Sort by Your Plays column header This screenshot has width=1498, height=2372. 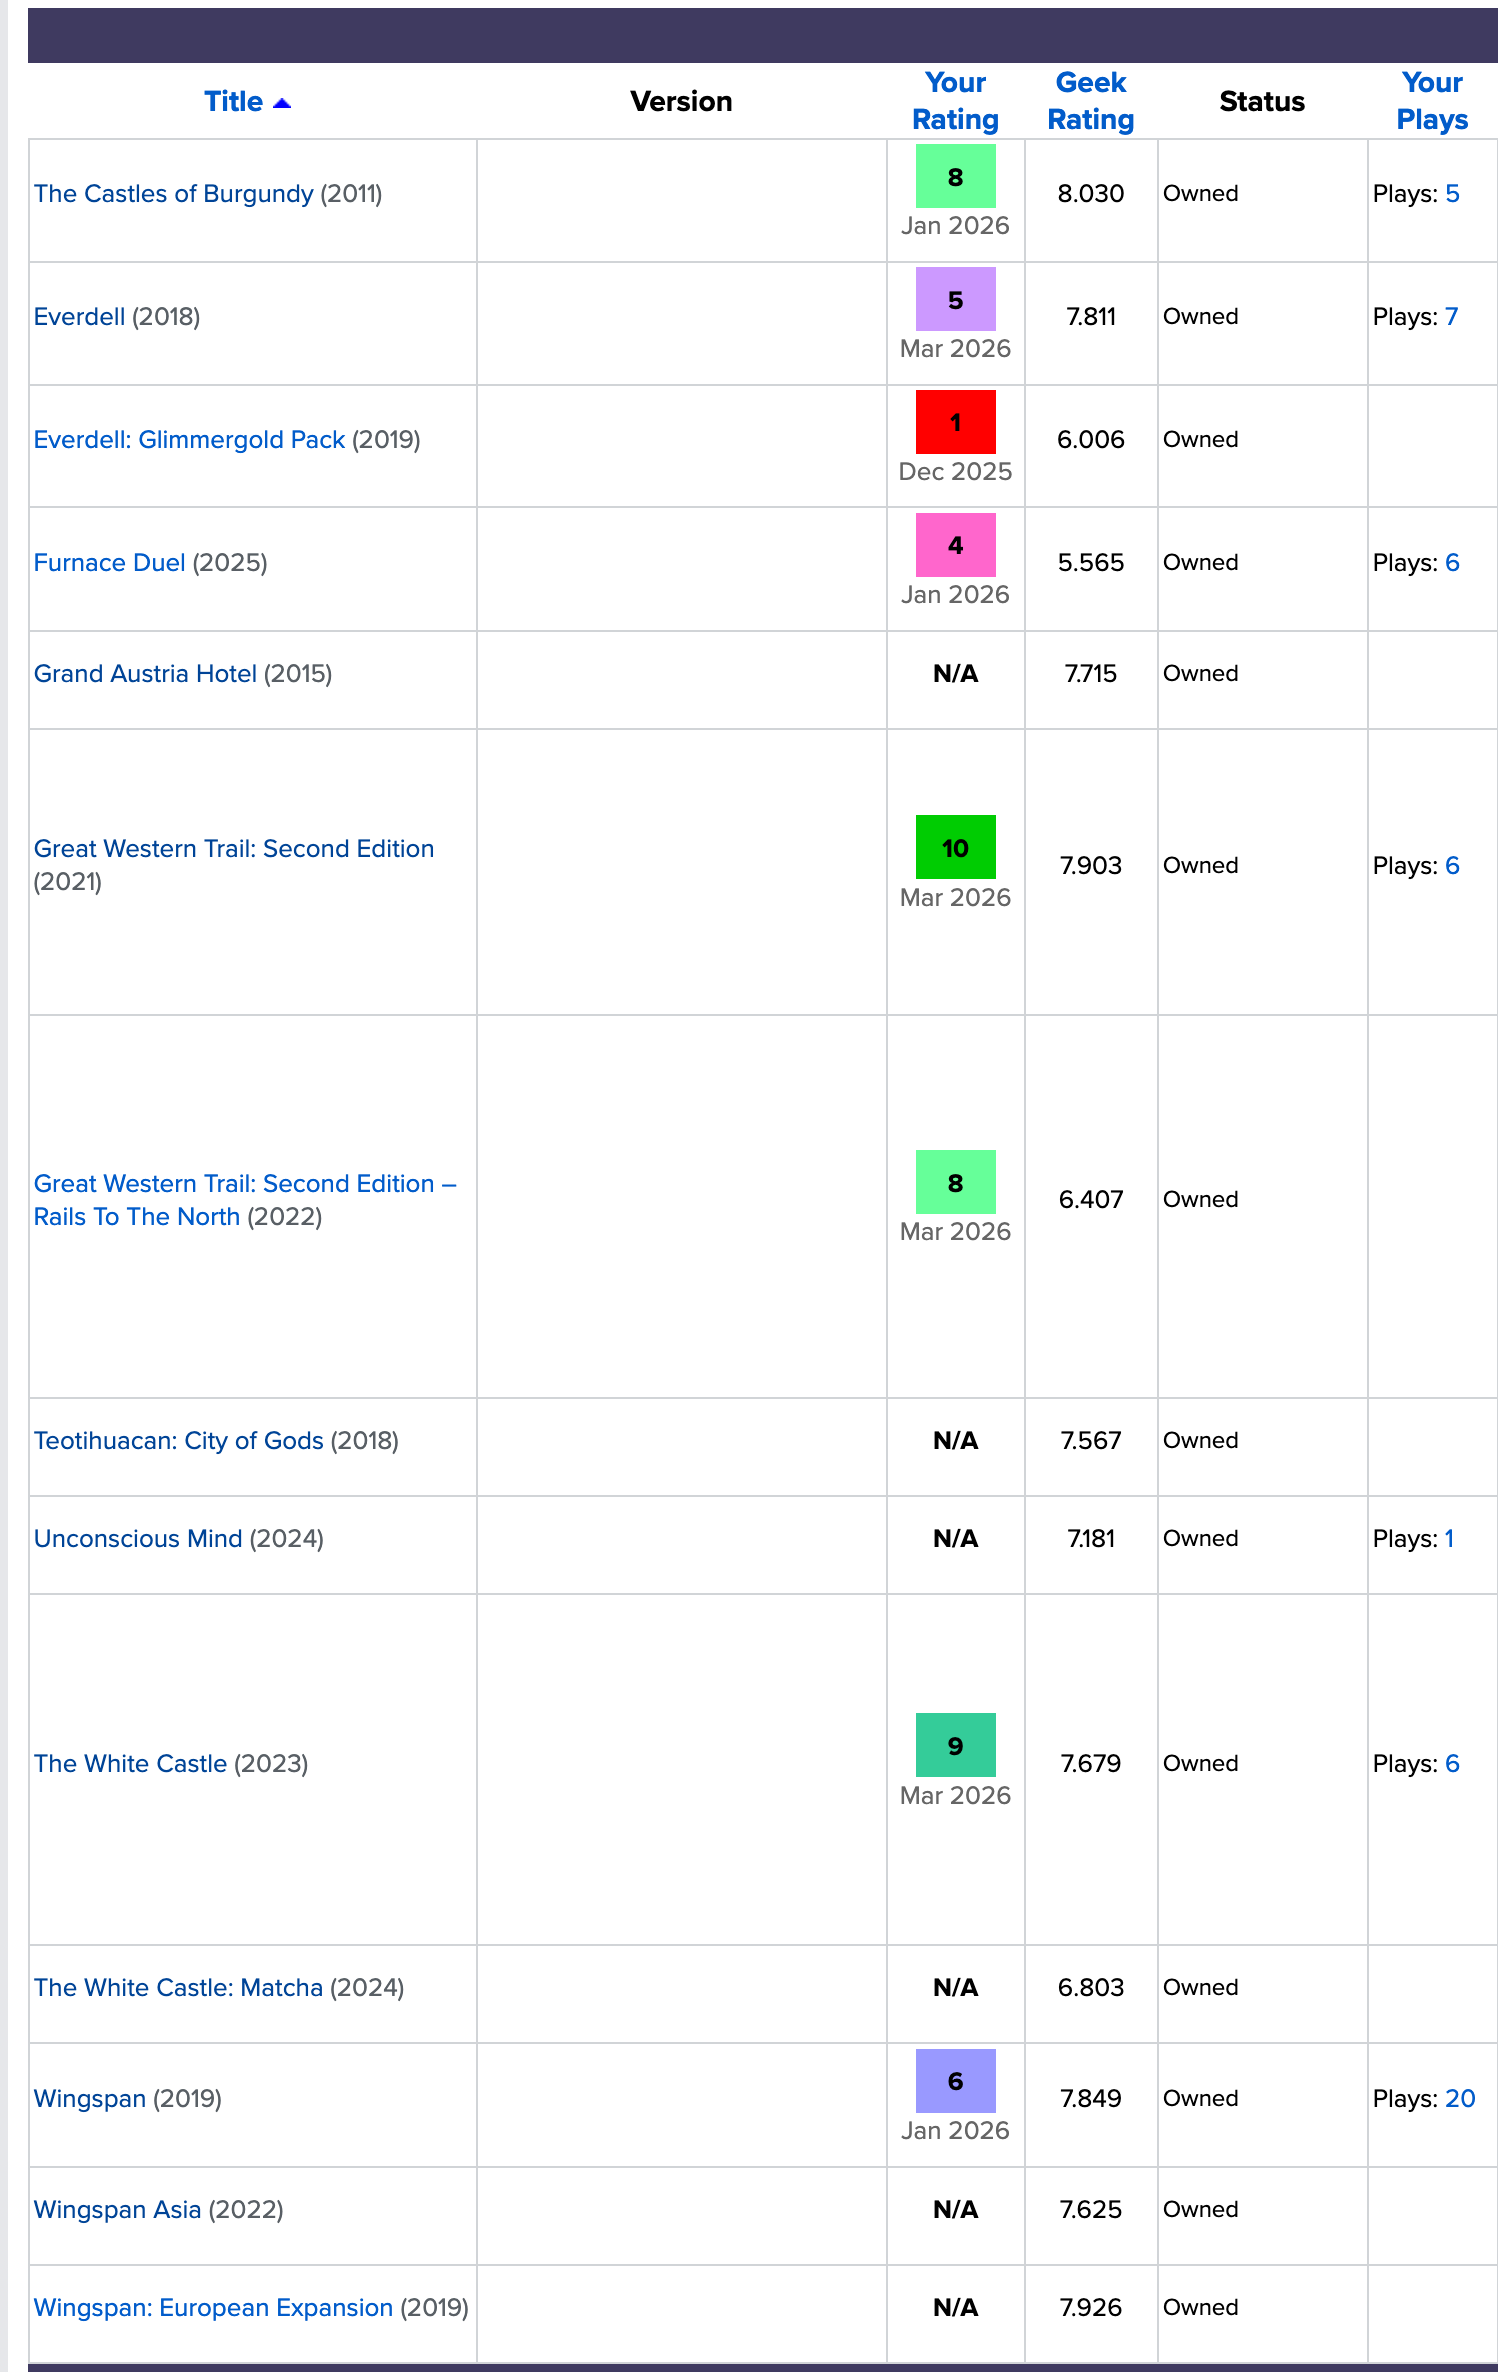point(1432,101)
